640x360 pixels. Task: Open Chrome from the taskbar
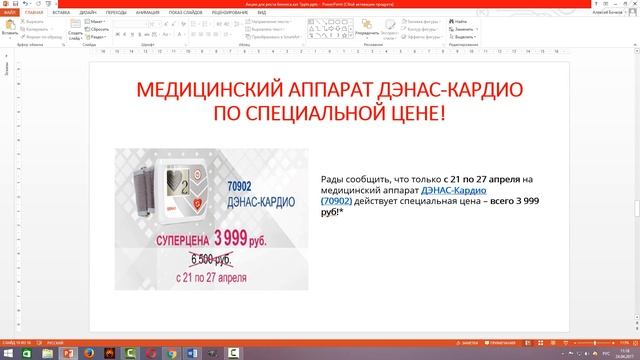click(172, 353)
